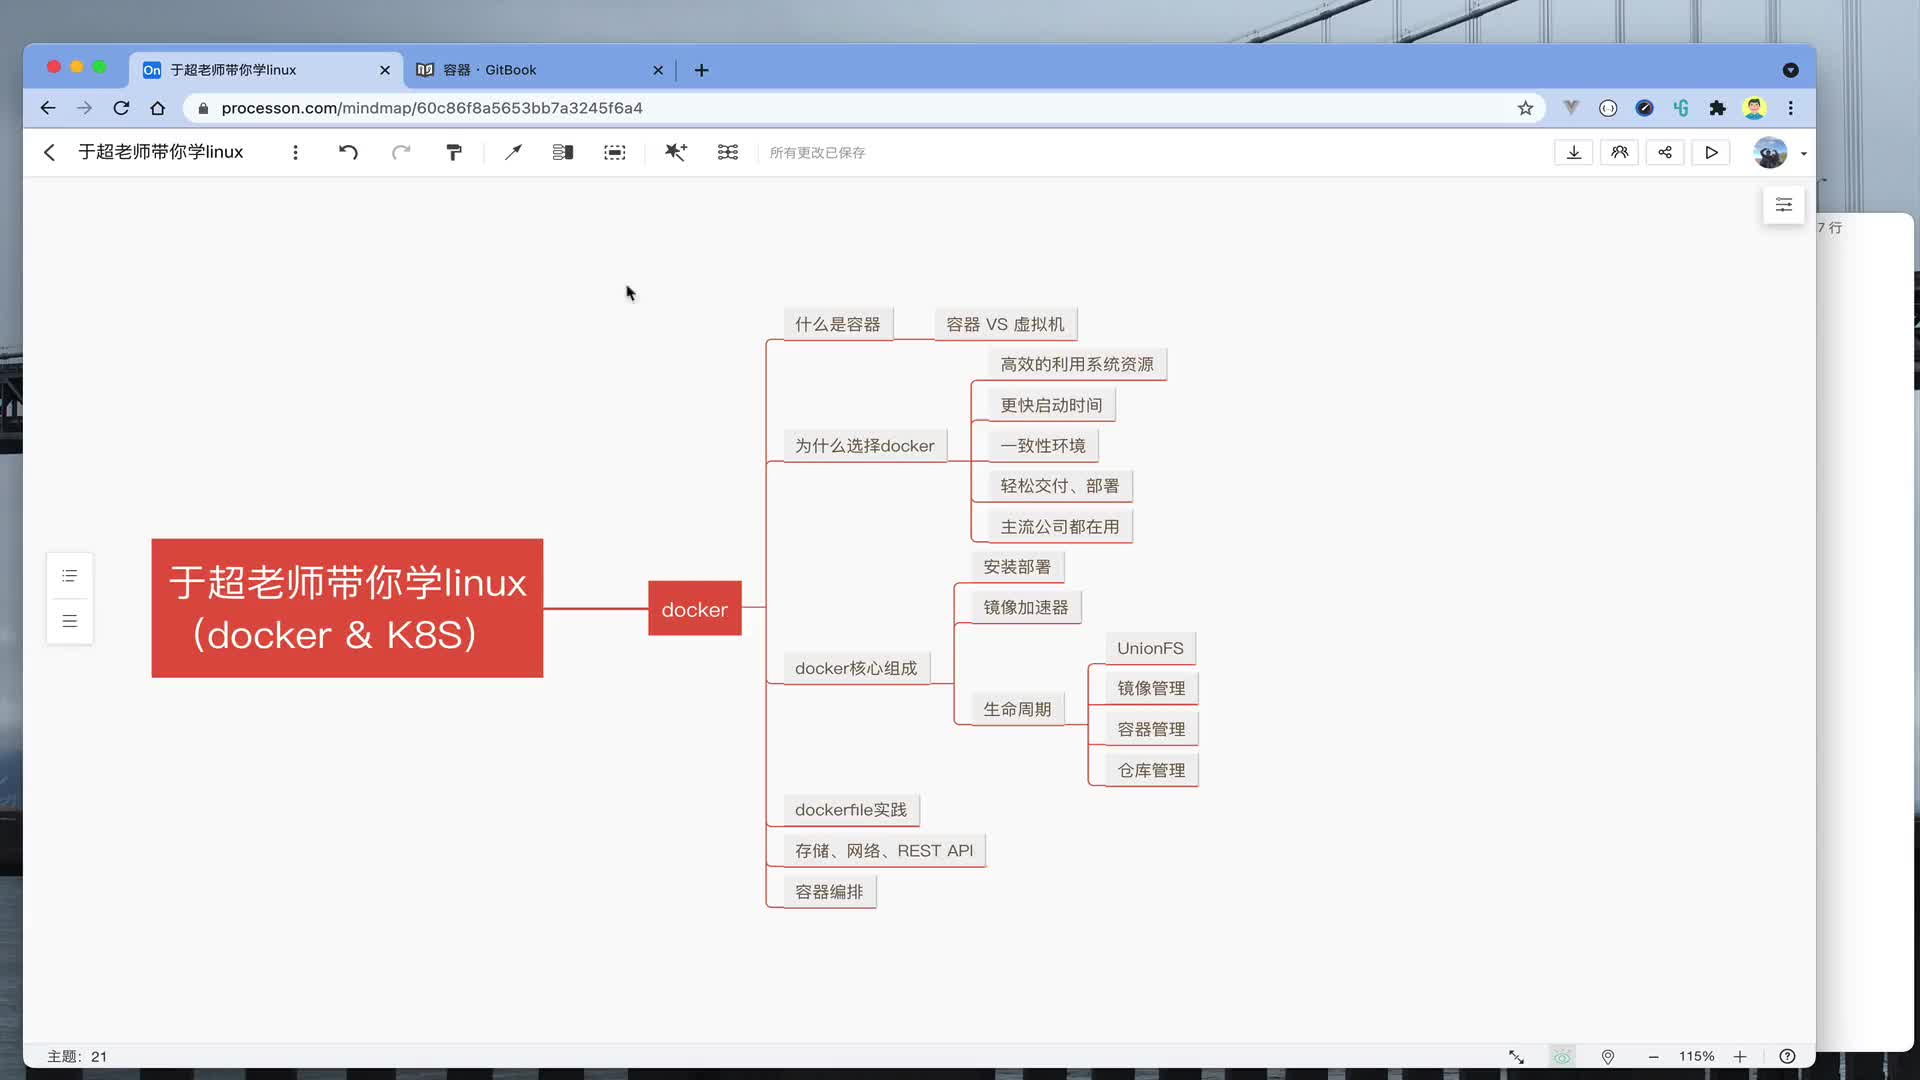Open the mindmap structure layout icon
The width and height of the screenshot is (1920, 1080).
[728, 152]
